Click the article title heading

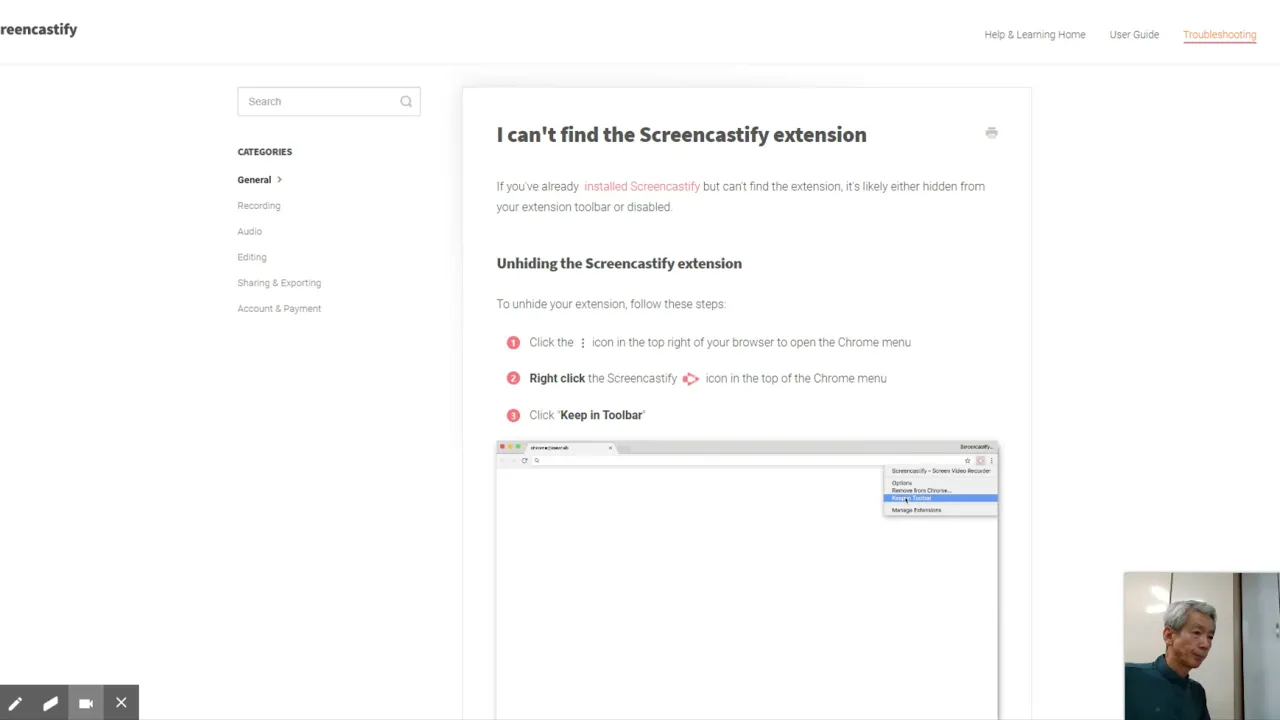pyautogui.click(x=681, y=135)
